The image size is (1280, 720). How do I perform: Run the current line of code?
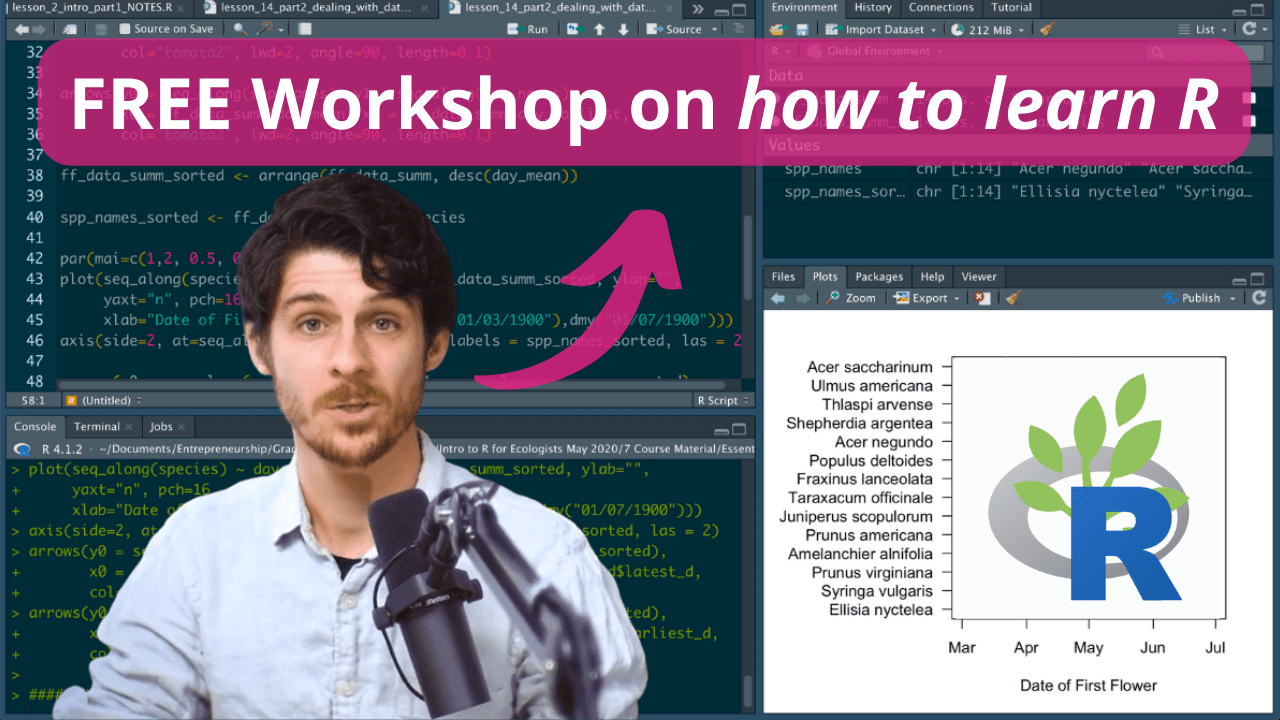pyautogui.click(x=527, y=28)
